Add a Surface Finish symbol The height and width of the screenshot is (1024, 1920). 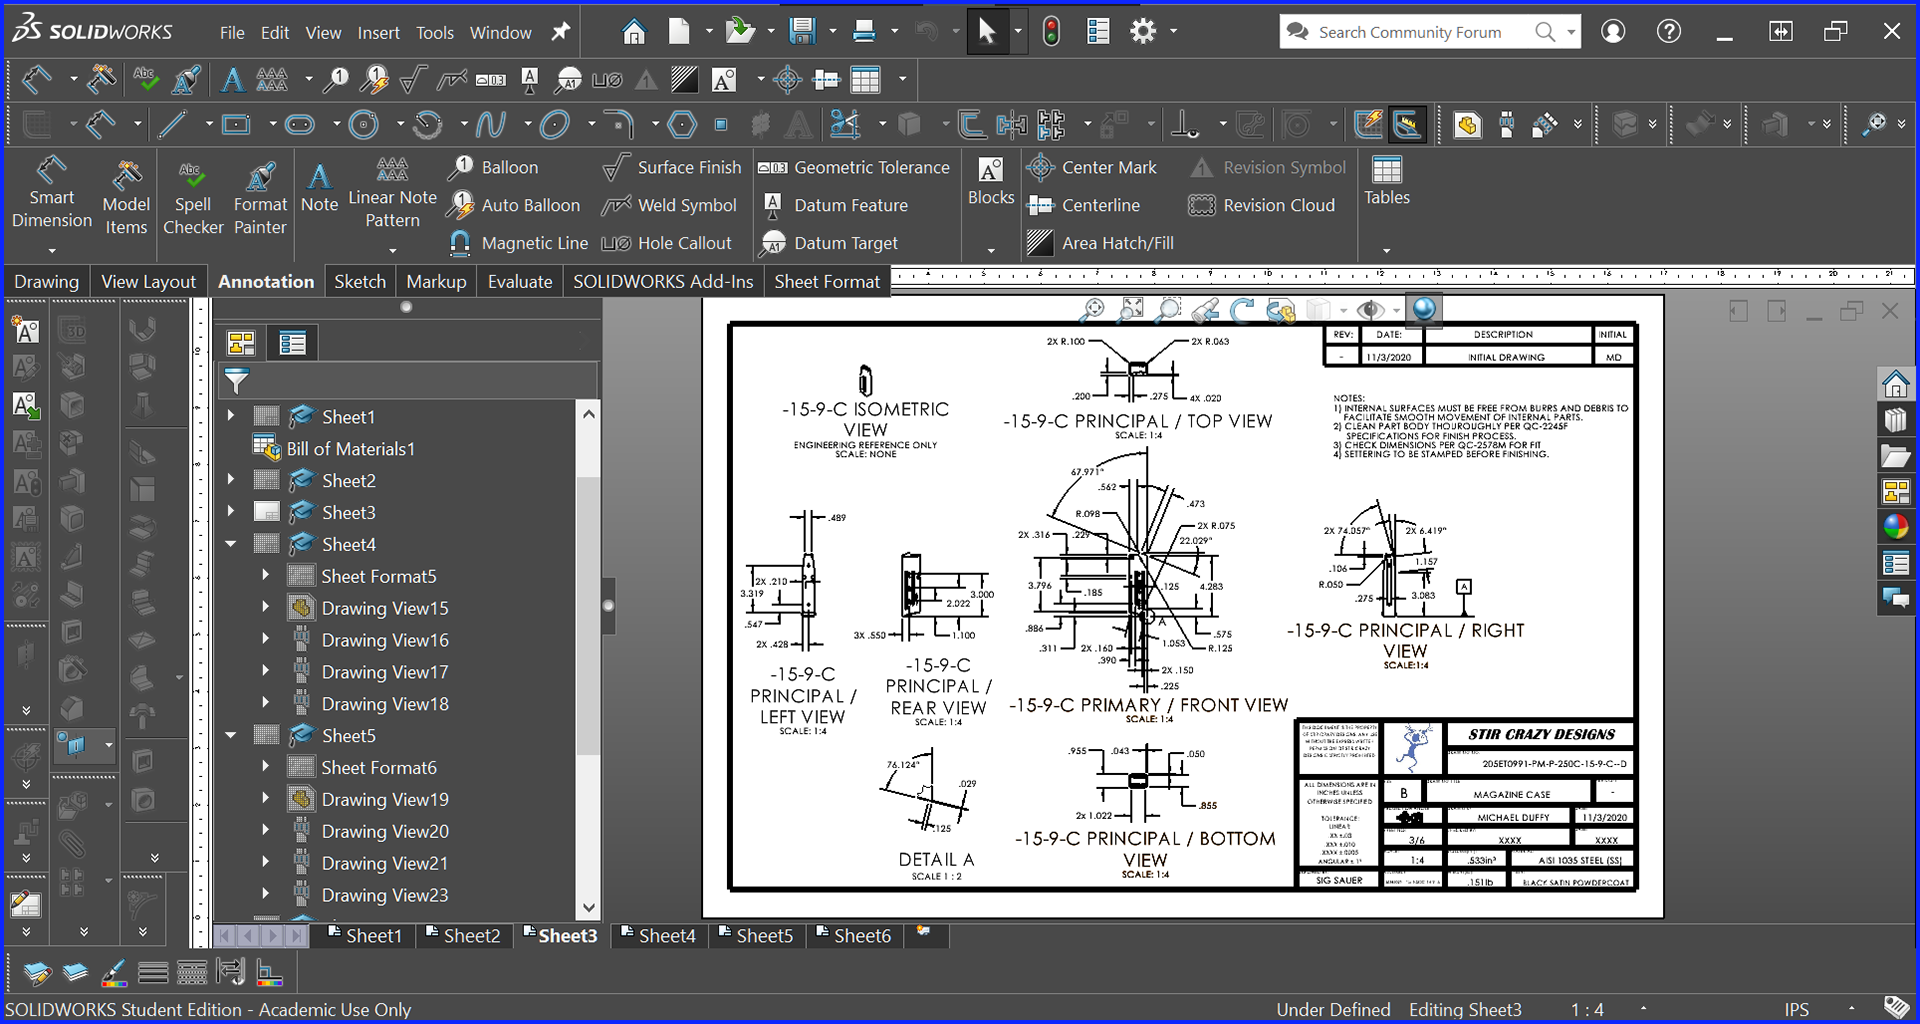672,167
